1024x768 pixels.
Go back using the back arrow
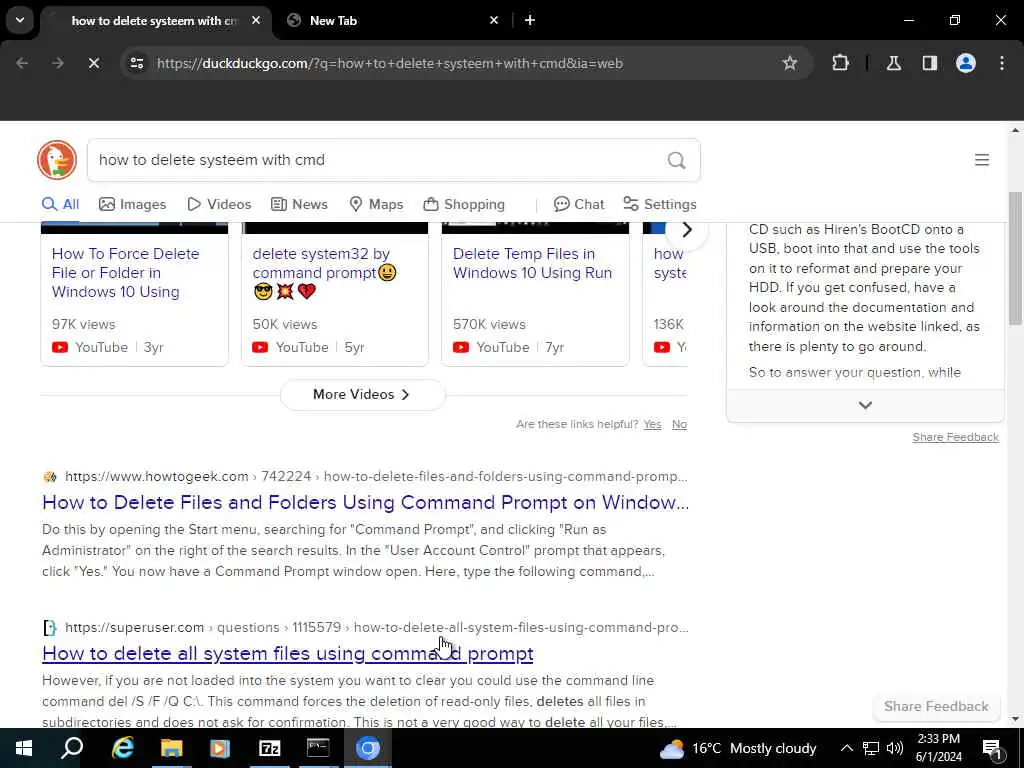click(x=22, y=63)
